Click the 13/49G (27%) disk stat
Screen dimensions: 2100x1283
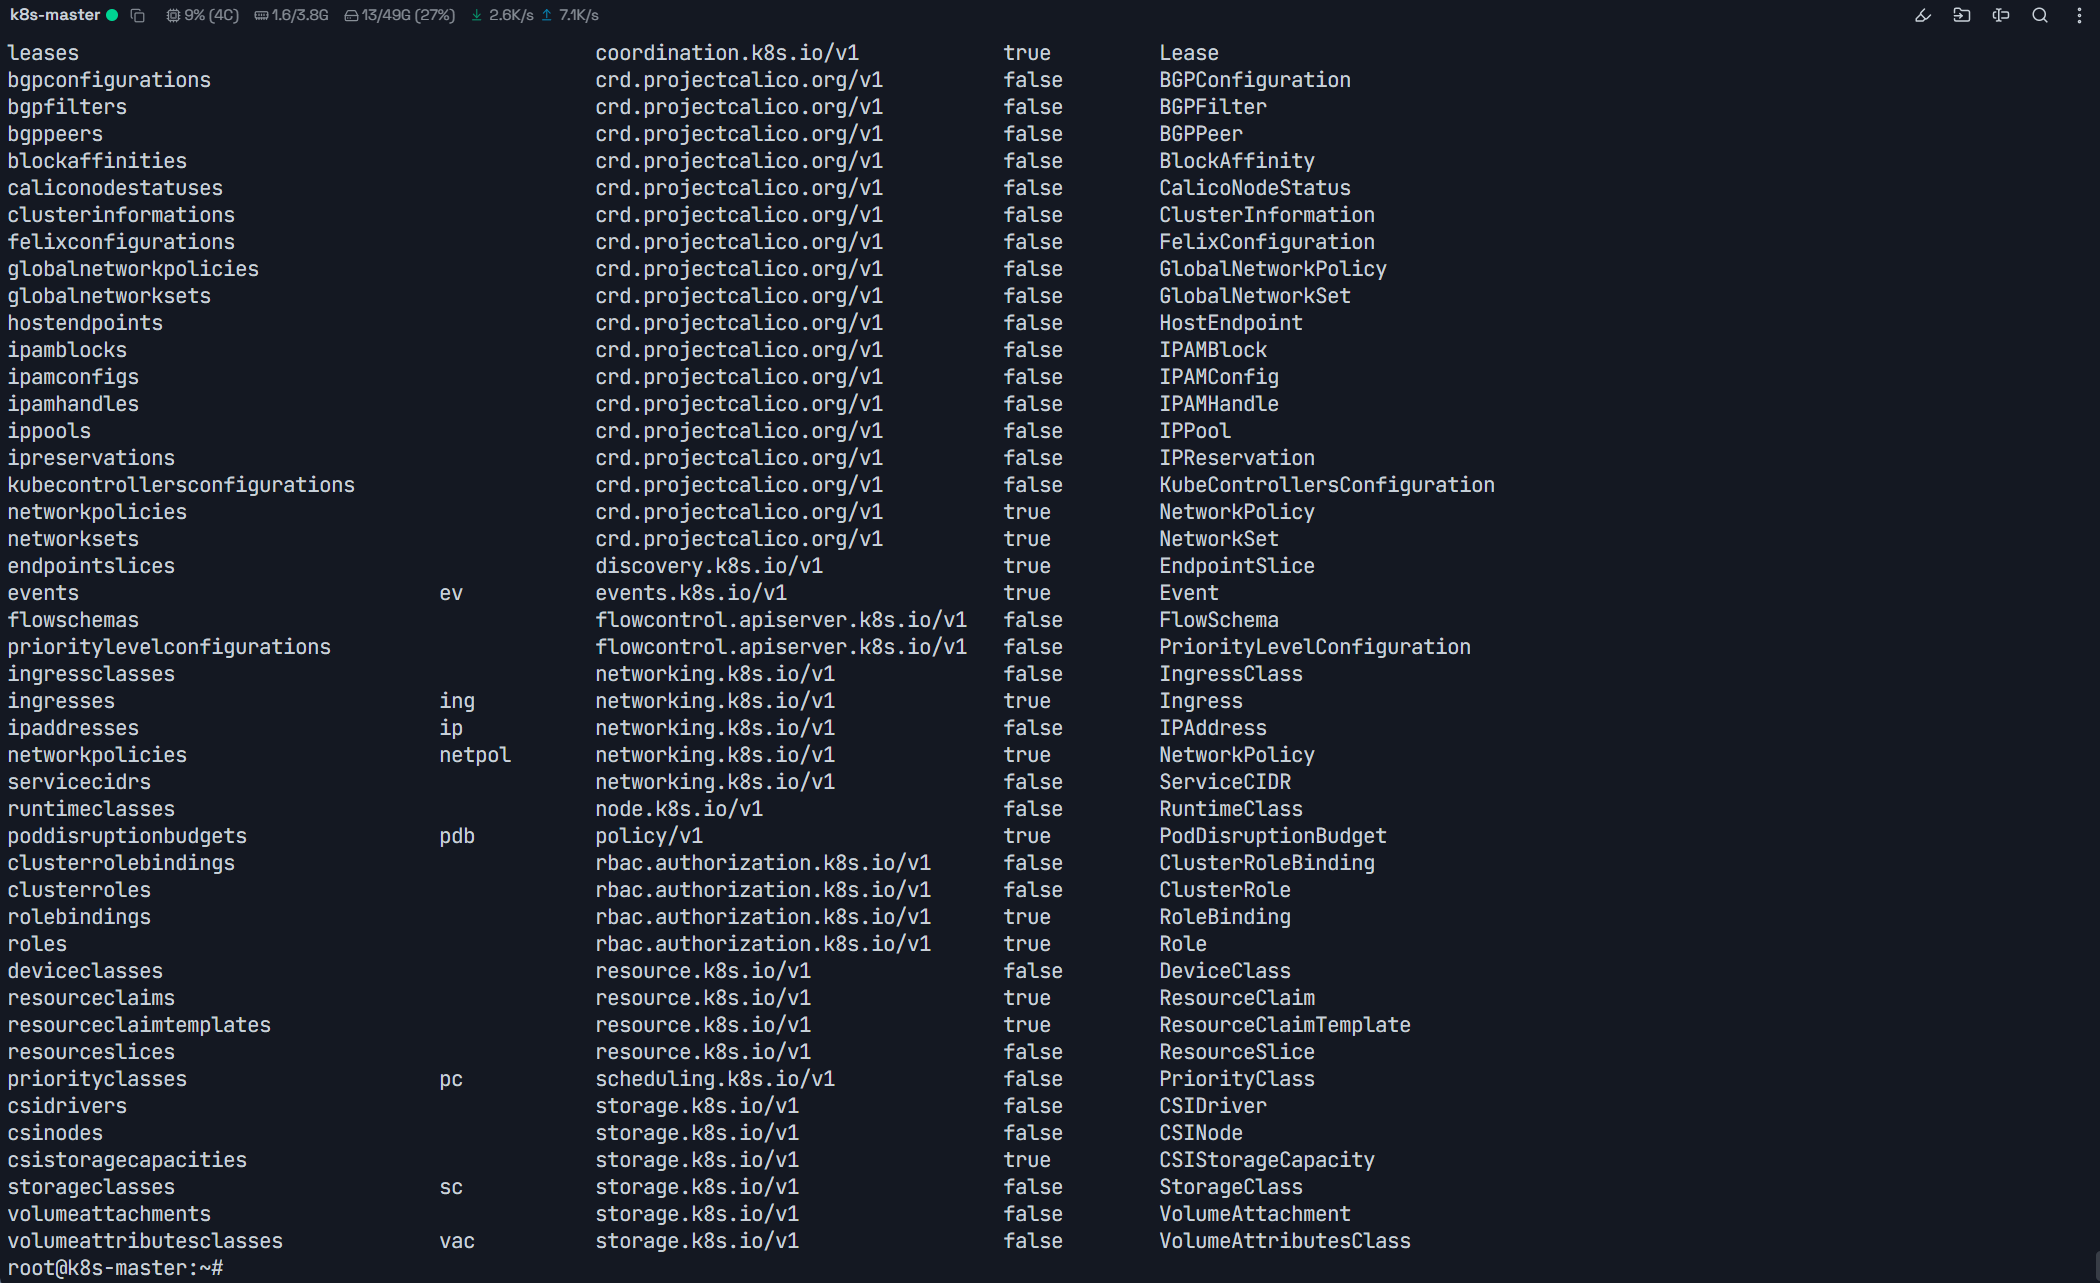coord(408,15)
